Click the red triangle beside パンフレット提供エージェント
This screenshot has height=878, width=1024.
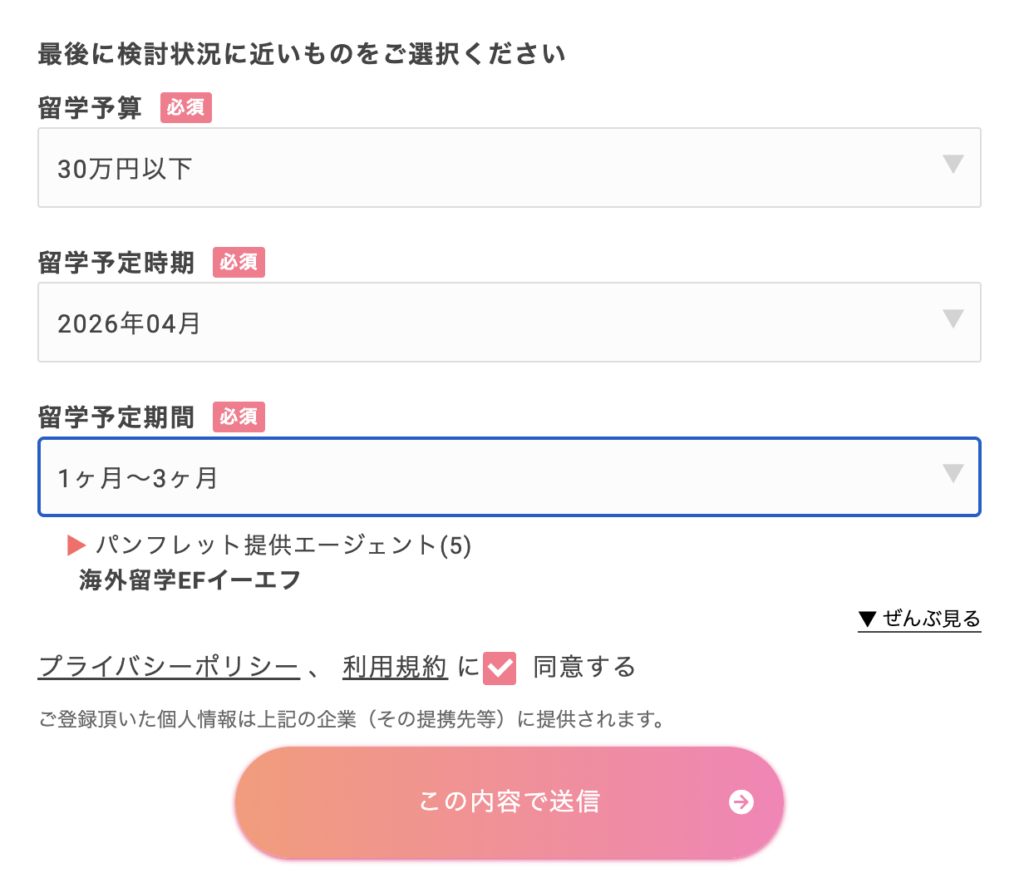tap(77, 545)
